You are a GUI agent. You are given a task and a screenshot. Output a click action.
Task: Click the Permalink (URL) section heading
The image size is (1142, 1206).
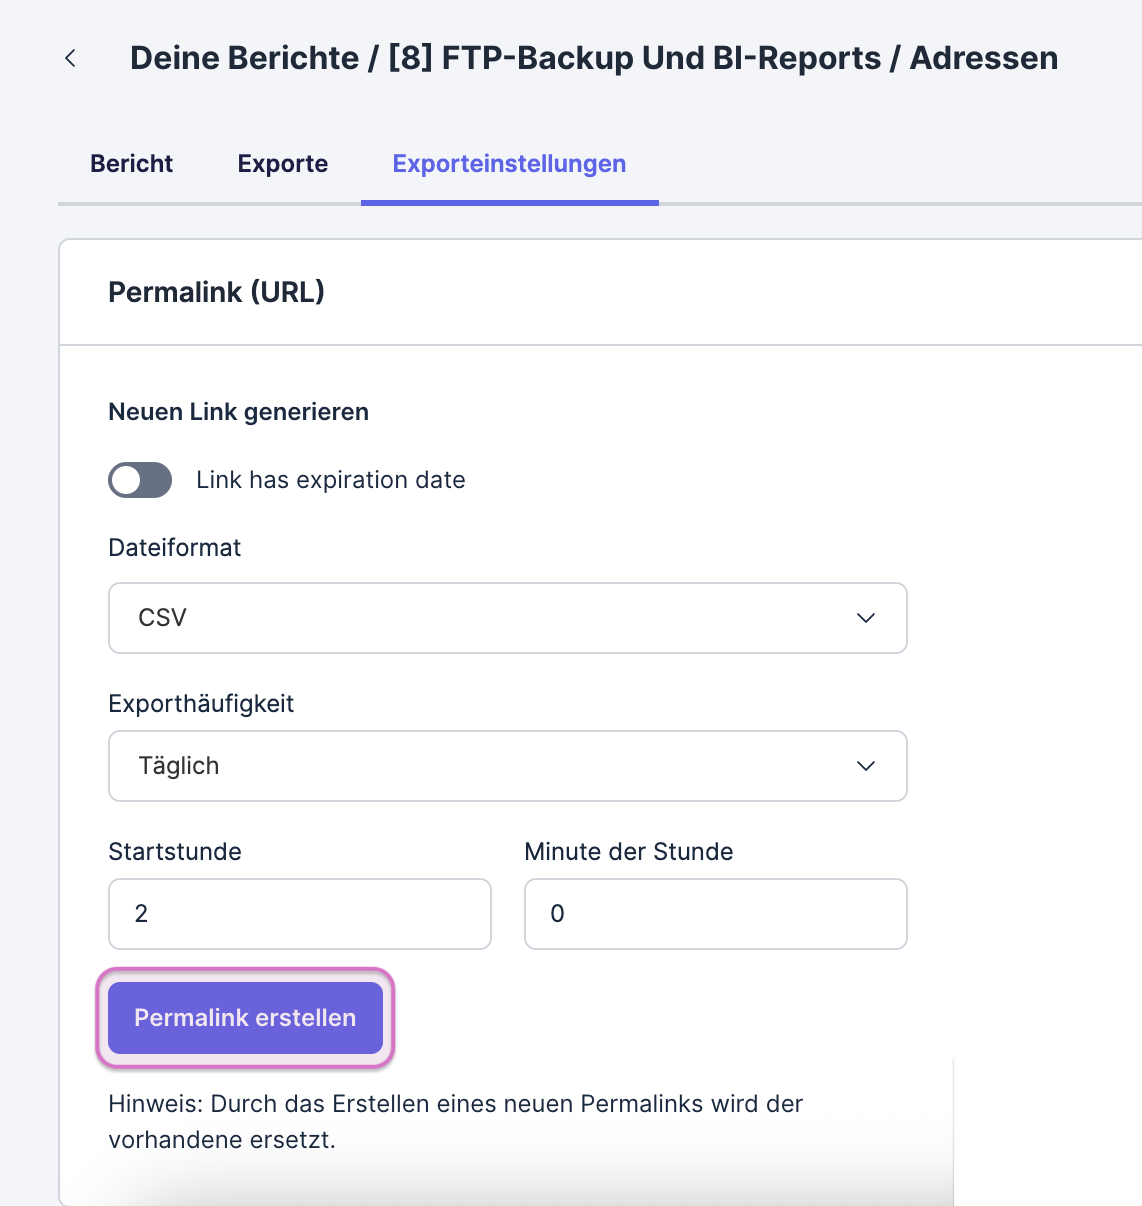(x=216, y=292)
